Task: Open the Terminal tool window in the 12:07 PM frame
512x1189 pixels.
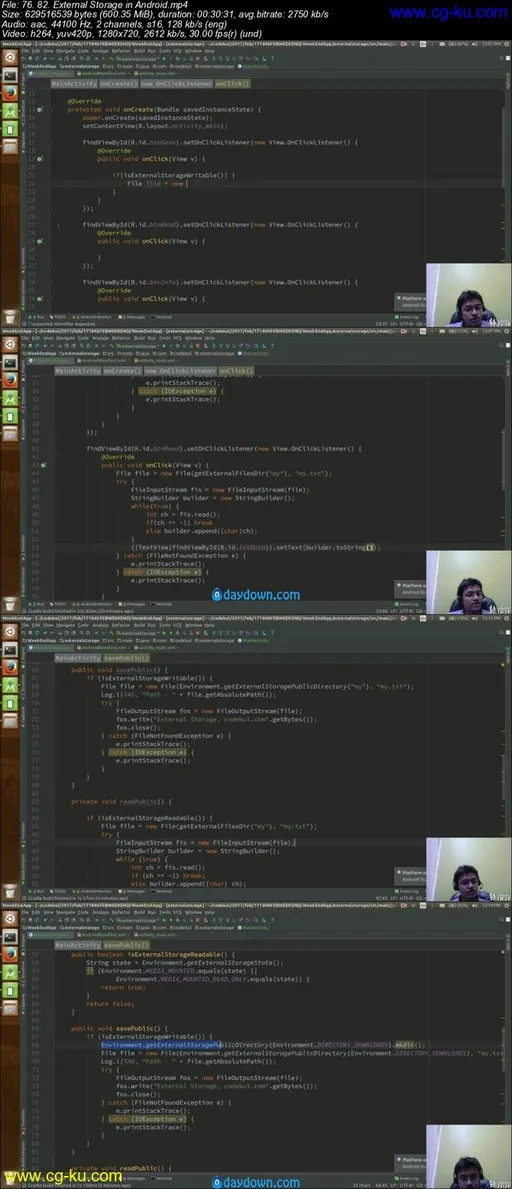Action: pyautogui.click(x=162, y=604)
